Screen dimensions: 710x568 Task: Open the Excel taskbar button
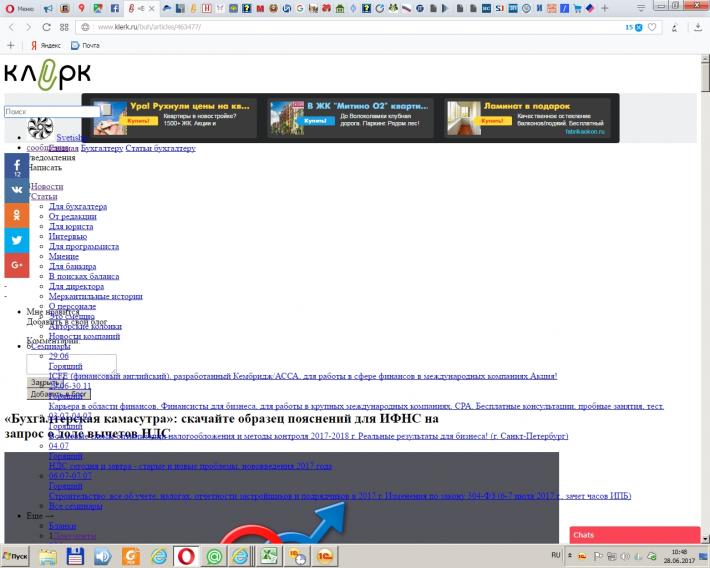coord(270,556)
